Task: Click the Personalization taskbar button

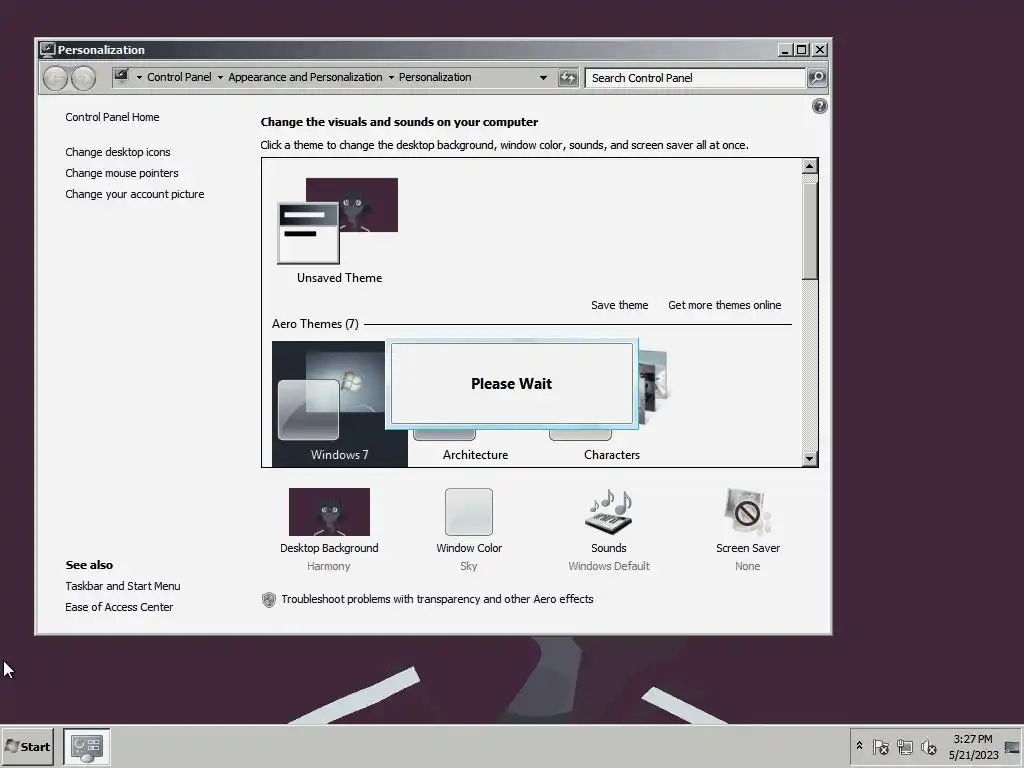Action: [87, 746]
